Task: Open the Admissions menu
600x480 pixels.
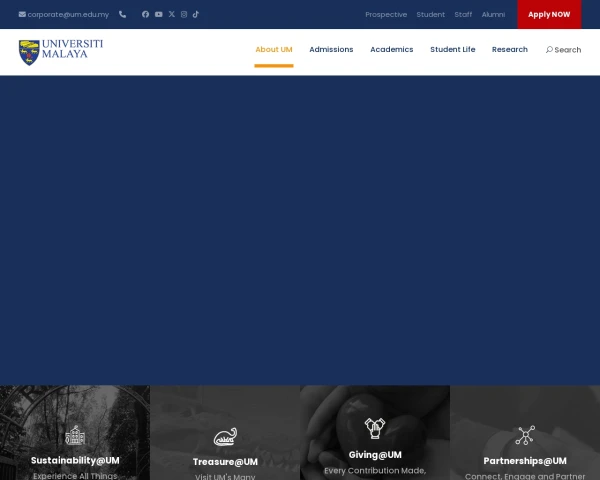Action: click(x=331, y=49)
